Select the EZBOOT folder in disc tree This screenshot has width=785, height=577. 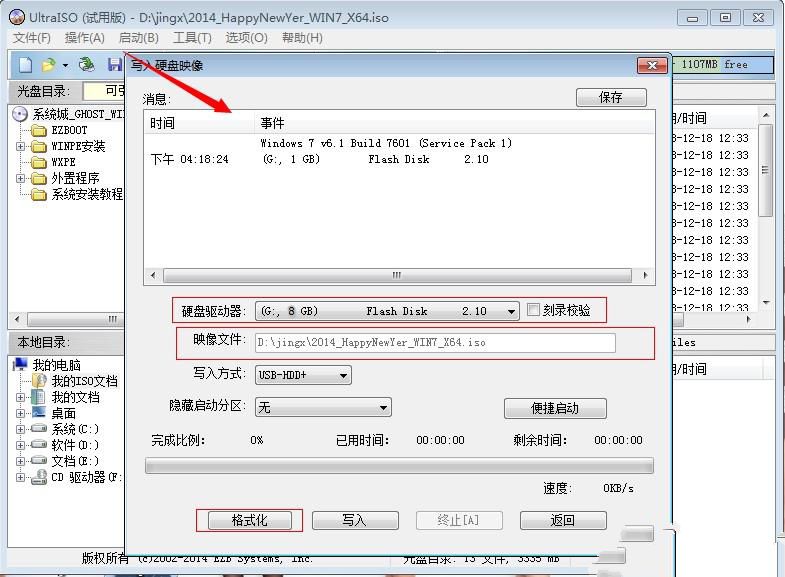[x=39, y=130]
